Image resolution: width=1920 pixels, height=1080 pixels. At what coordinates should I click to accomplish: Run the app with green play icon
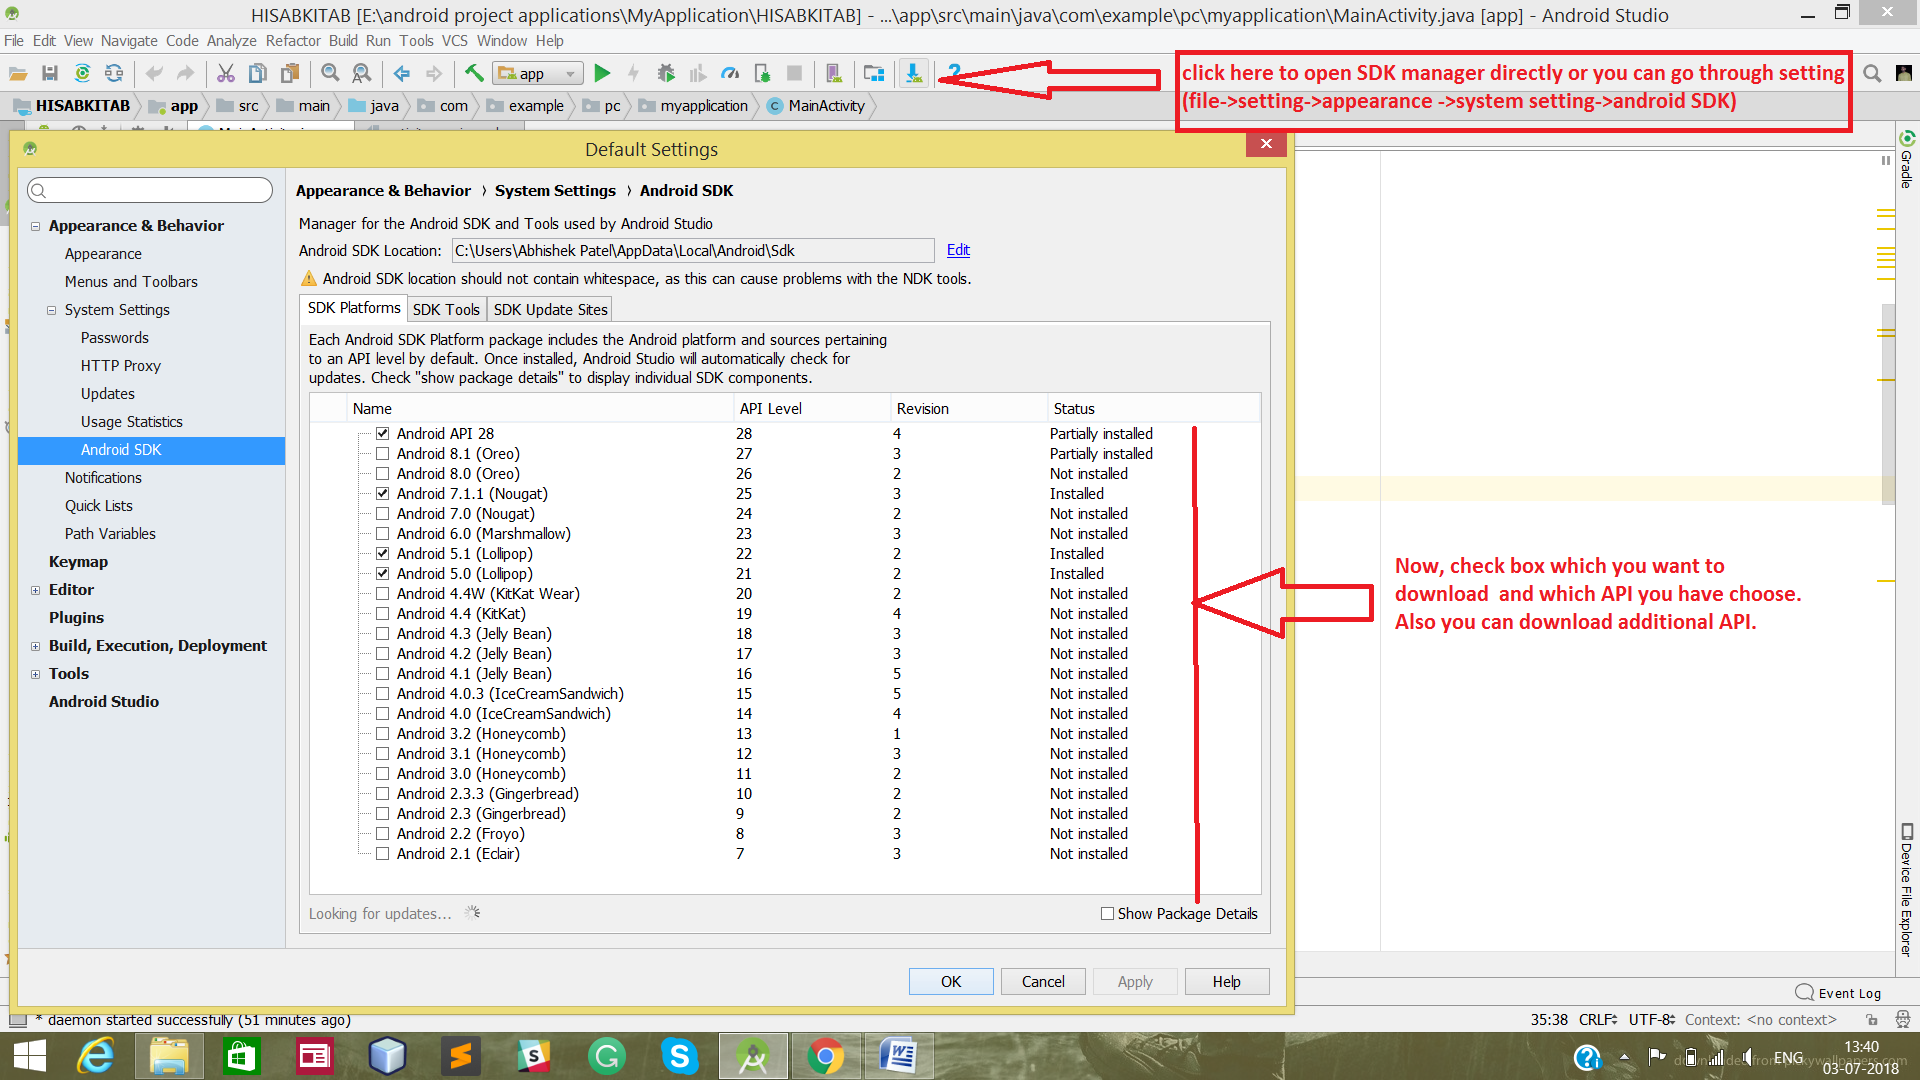[x=602, y=73]
